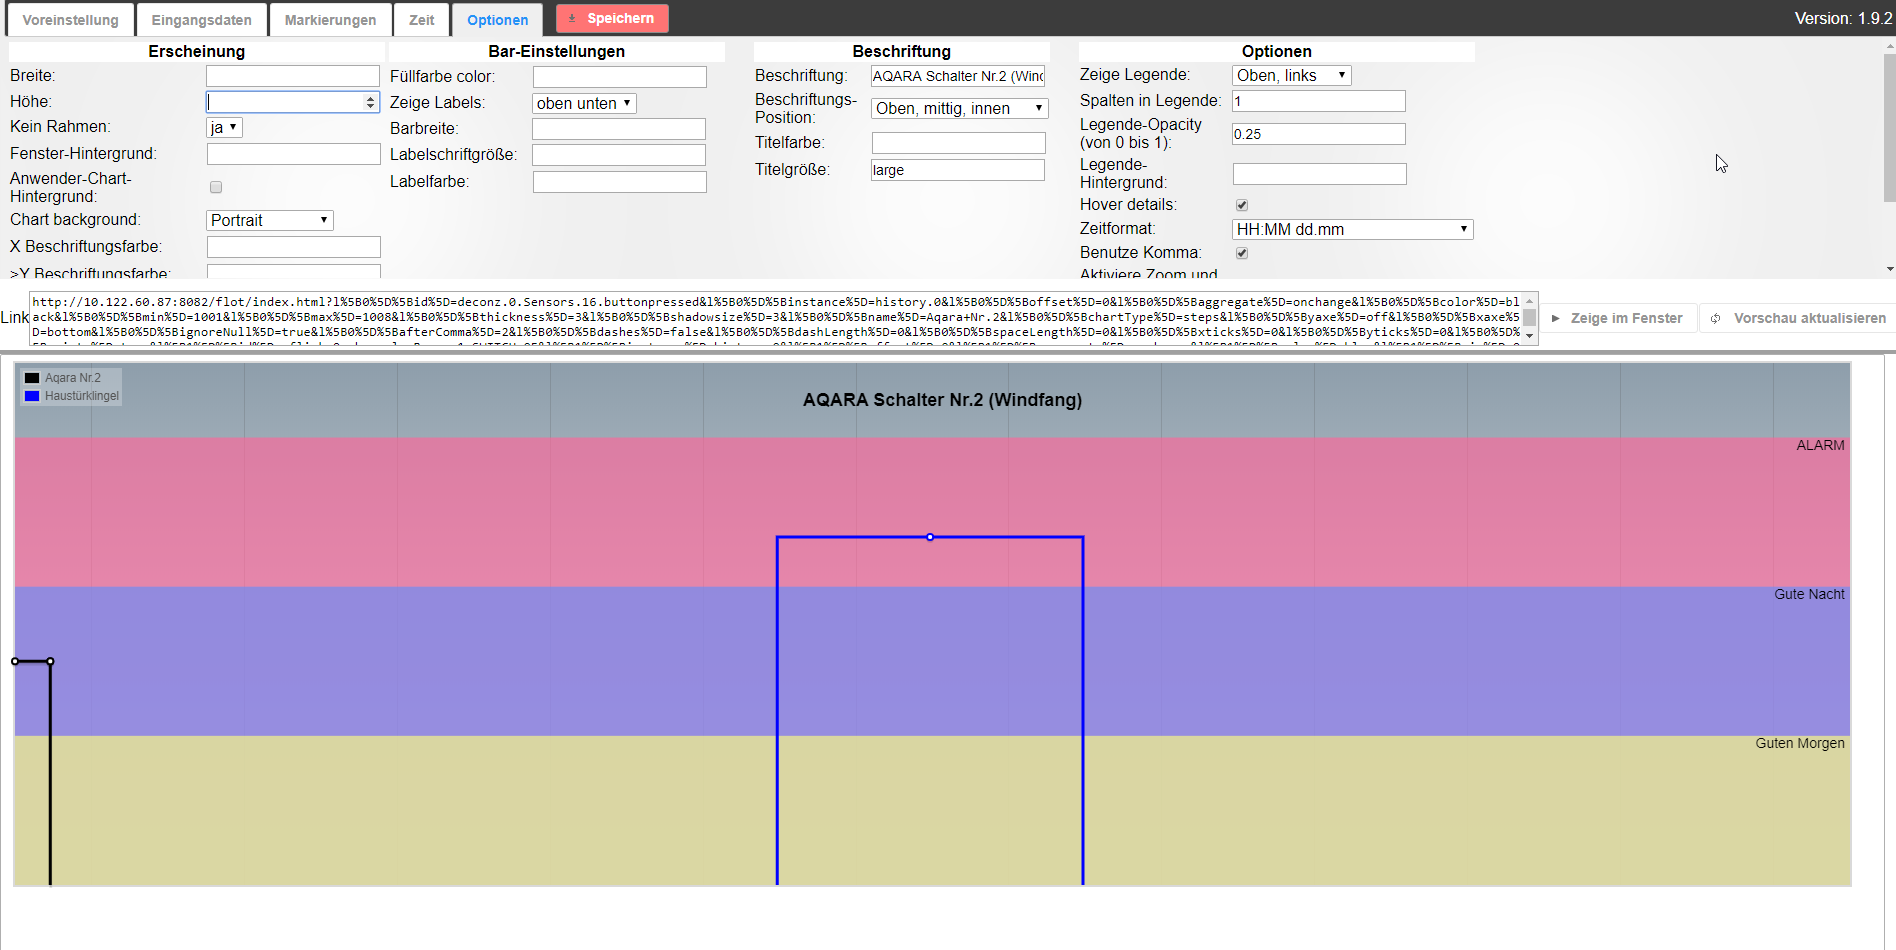Image resolution: width=1896 pixels, height=950 pixels.
Task: Click the Y Beschriftungsfarbe input field
Action: coord(293,271)
